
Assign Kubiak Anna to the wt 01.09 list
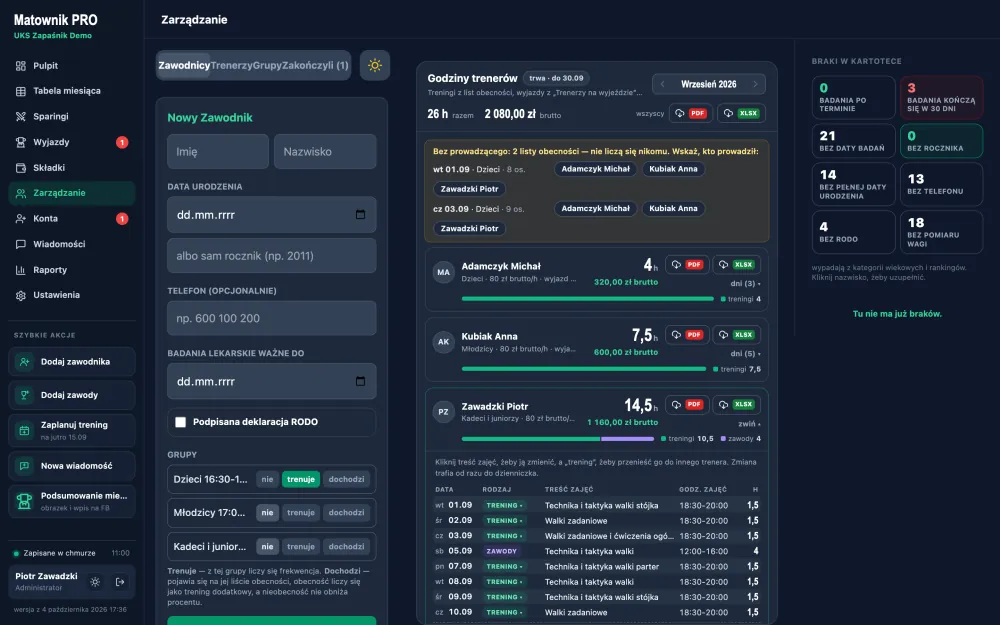tap(673, 169)
